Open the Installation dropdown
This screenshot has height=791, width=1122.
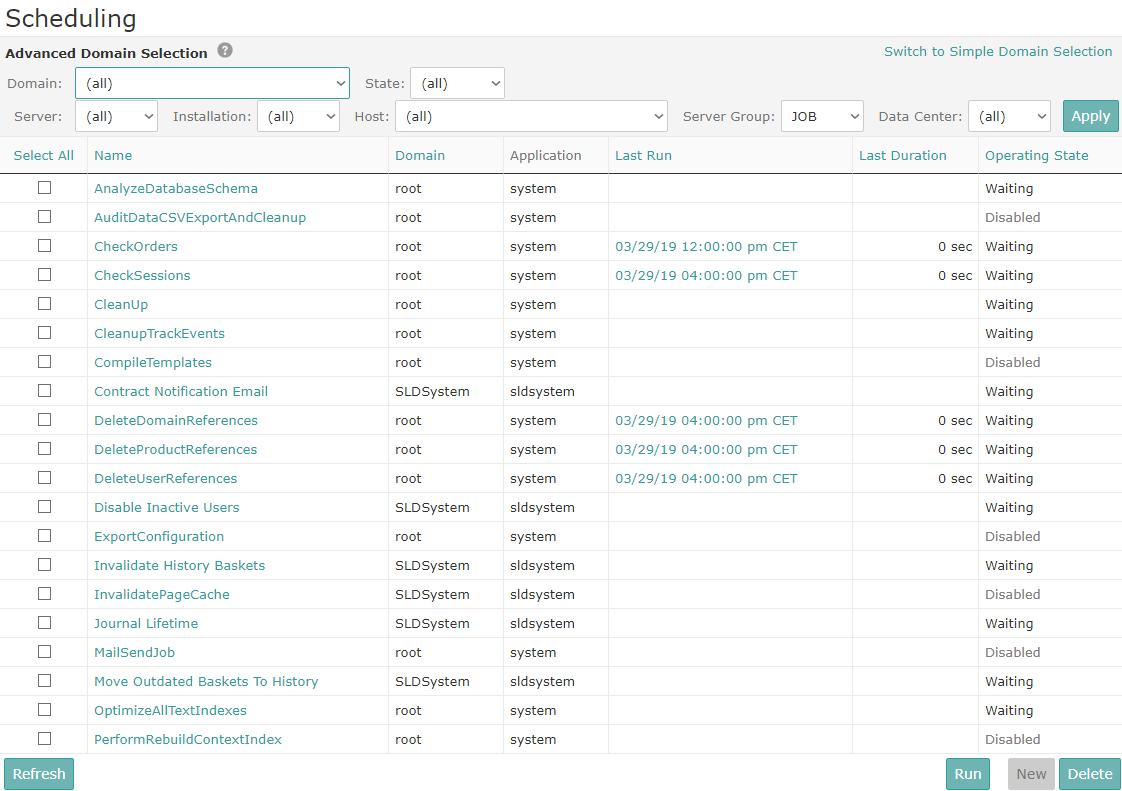(298, 116)
